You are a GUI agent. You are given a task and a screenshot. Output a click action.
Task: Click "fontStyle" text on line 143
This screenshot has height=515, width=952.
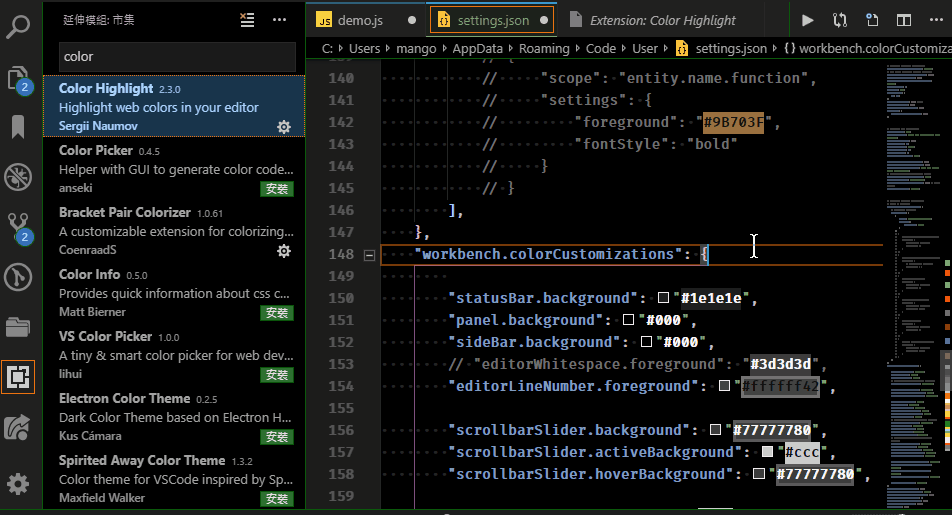pyautogui.click(x=621, y=144)
